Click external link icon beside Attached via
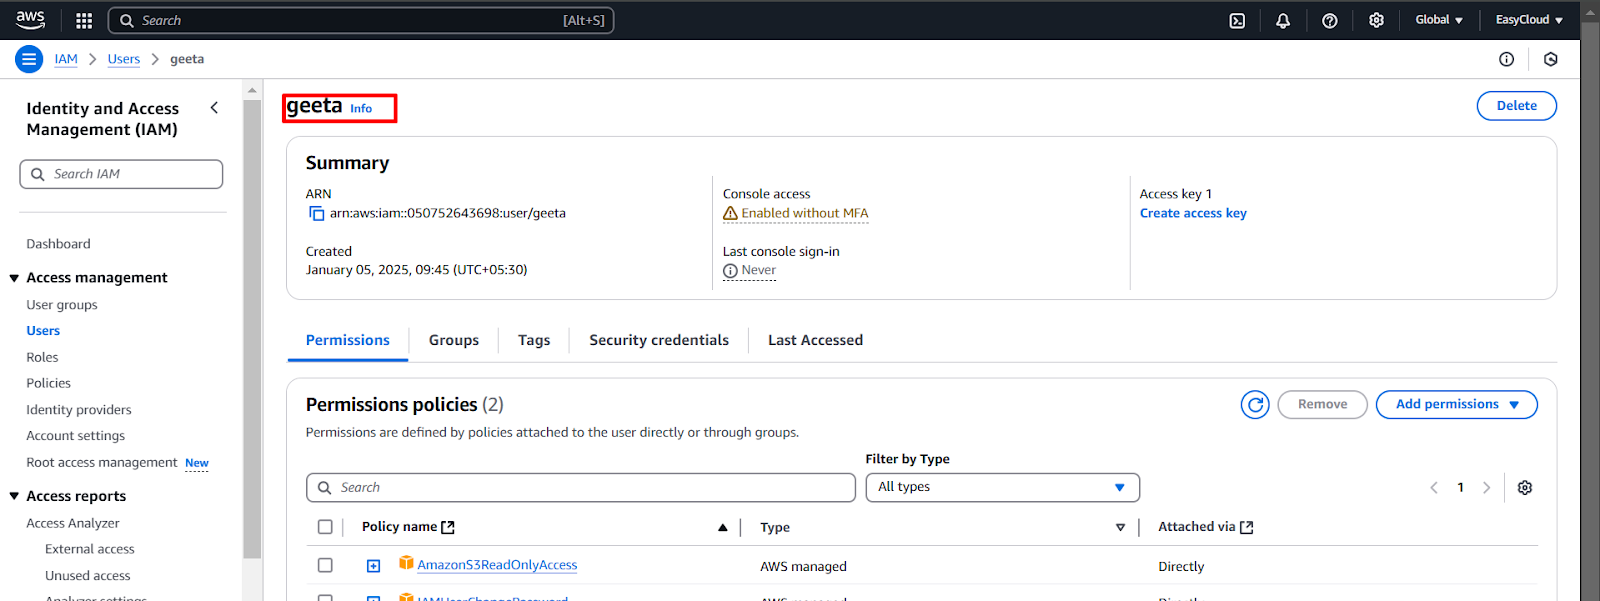The height and width of the screenshot is (601, 1600). pyautogui.click(x=1246, y=527)
